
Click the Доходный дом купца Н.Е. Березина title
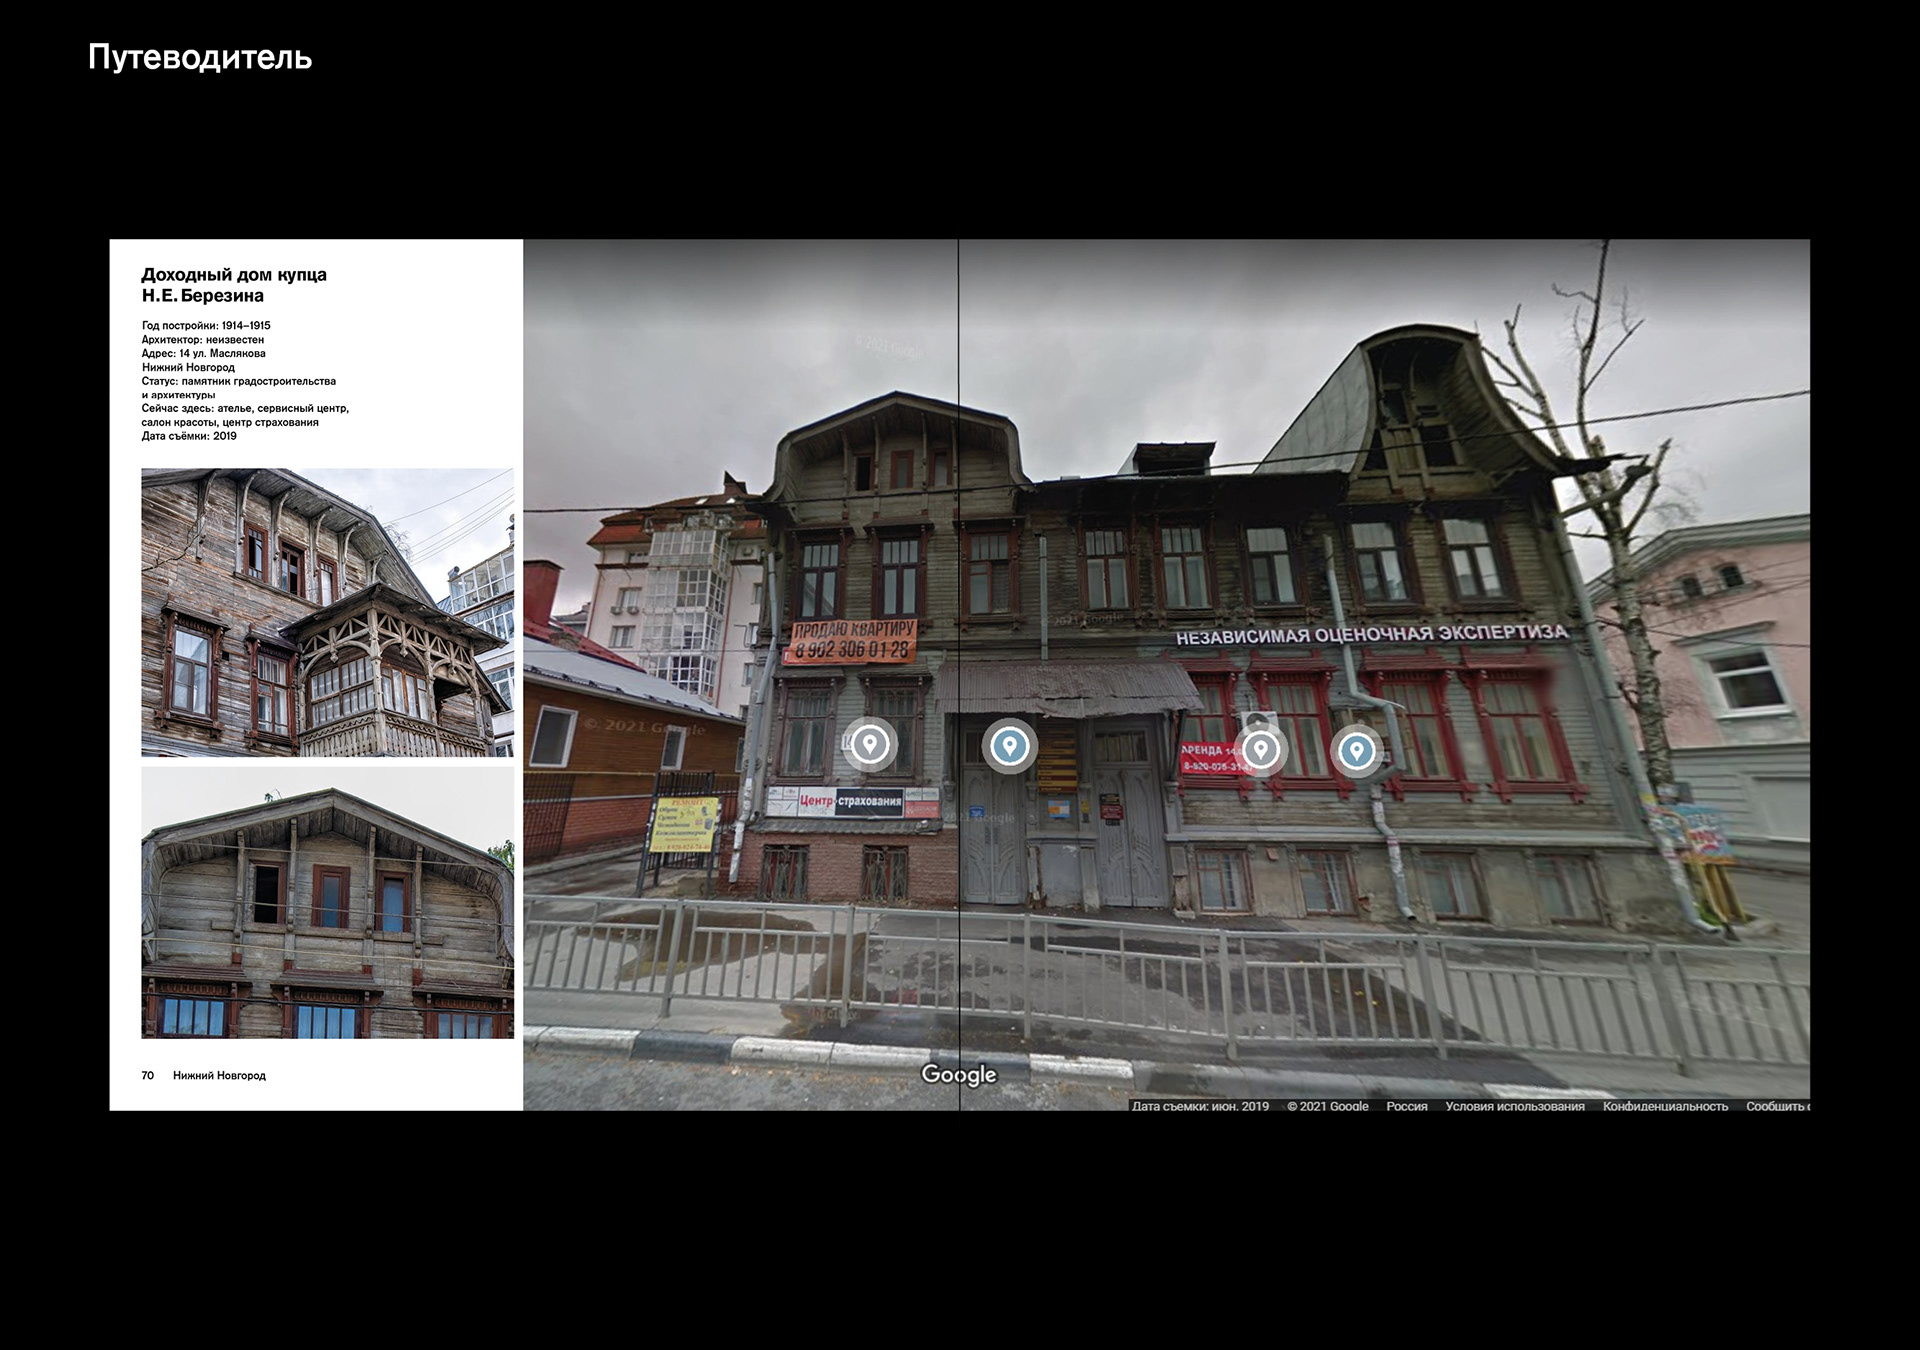(x=234, y=285)
